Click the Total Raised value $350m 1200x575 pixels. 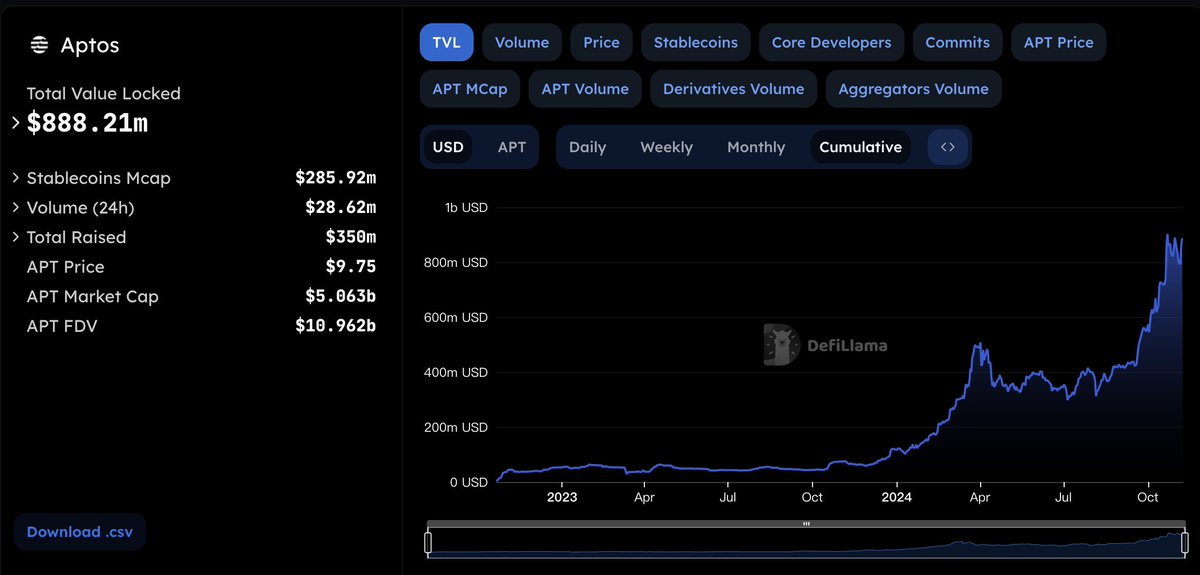coord(350,237)
